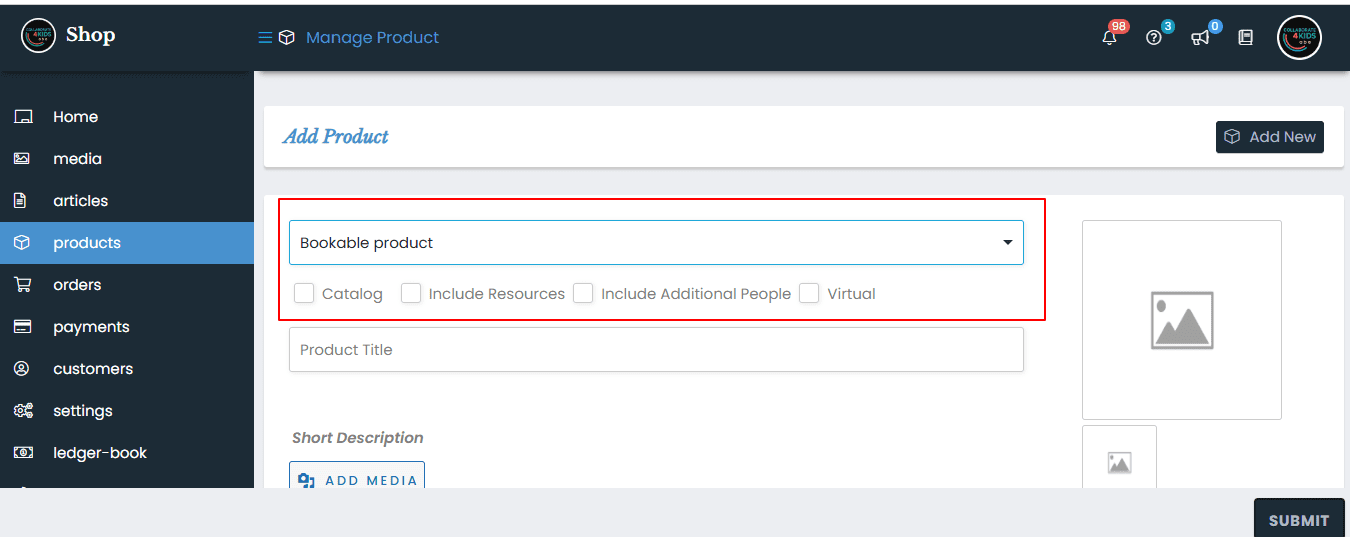
Task: Click the ADD MEDIA button
Action: (357, 478)
